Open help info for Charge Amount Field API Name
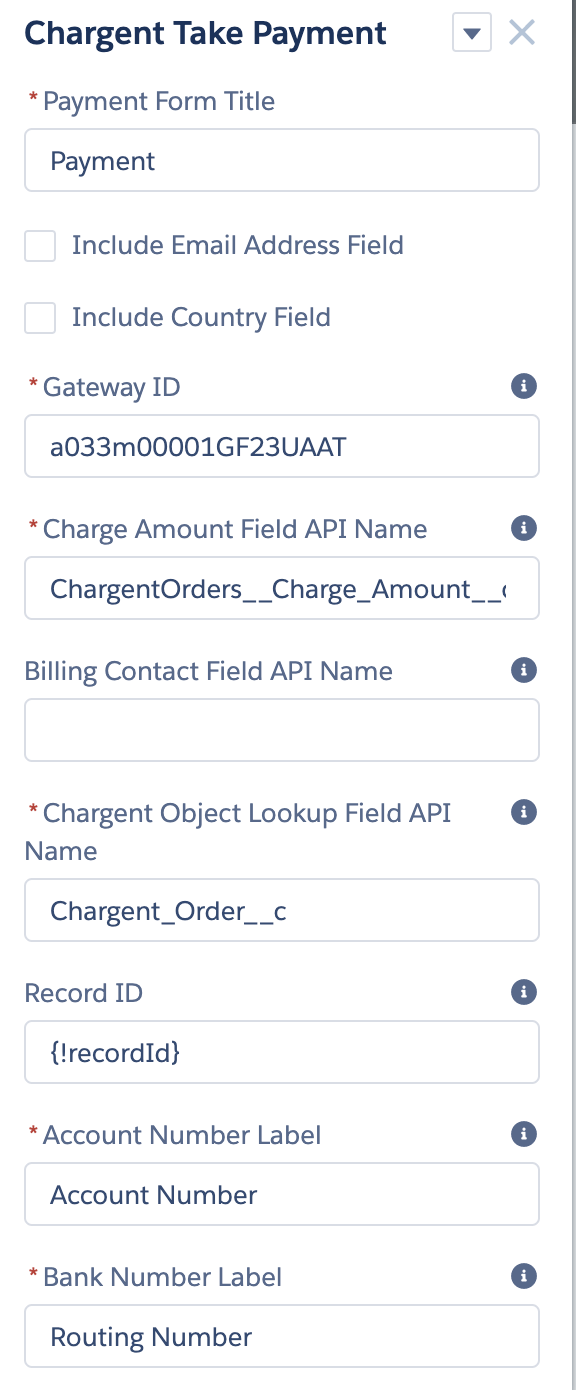Image resolution: width=576 pixels, height=1390 pixels. pos(523,528)
